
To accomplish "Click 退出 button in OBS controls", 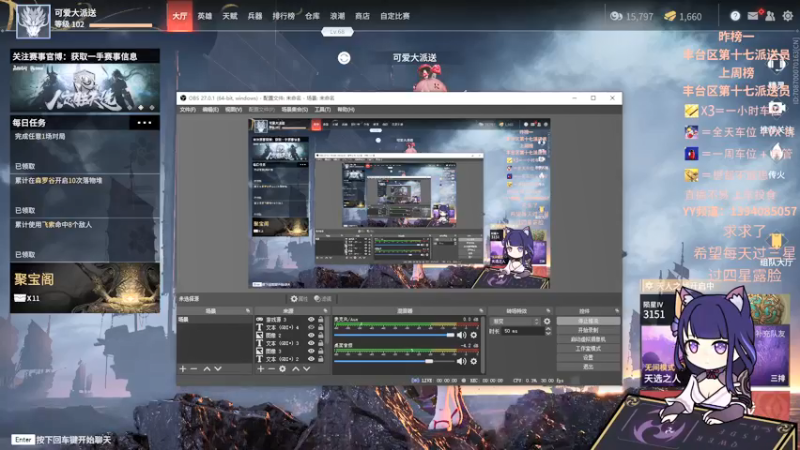I will click(588, 366).
